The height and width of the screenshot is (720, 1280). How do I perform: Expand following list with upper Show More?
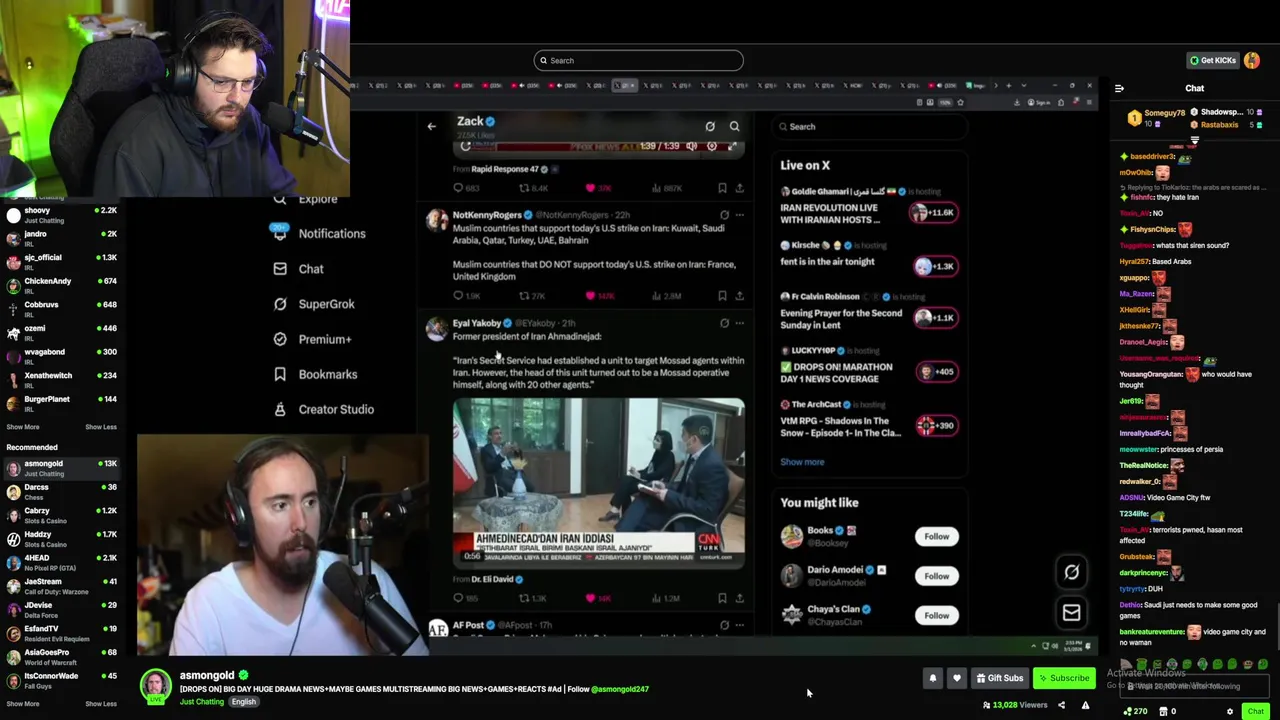tap(23, 427)
